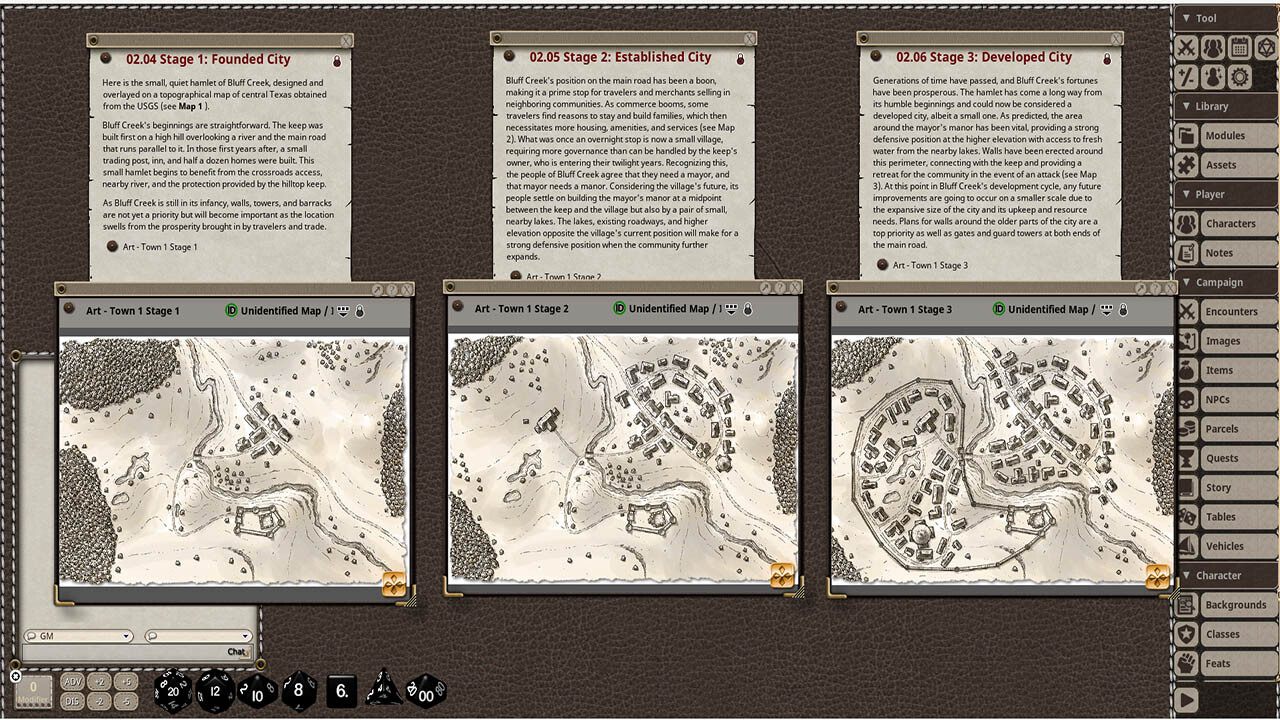Open the Party Sheet icon in Tool panel
This screenshot has height=720, width=1280.
[x=1213, y=47]
